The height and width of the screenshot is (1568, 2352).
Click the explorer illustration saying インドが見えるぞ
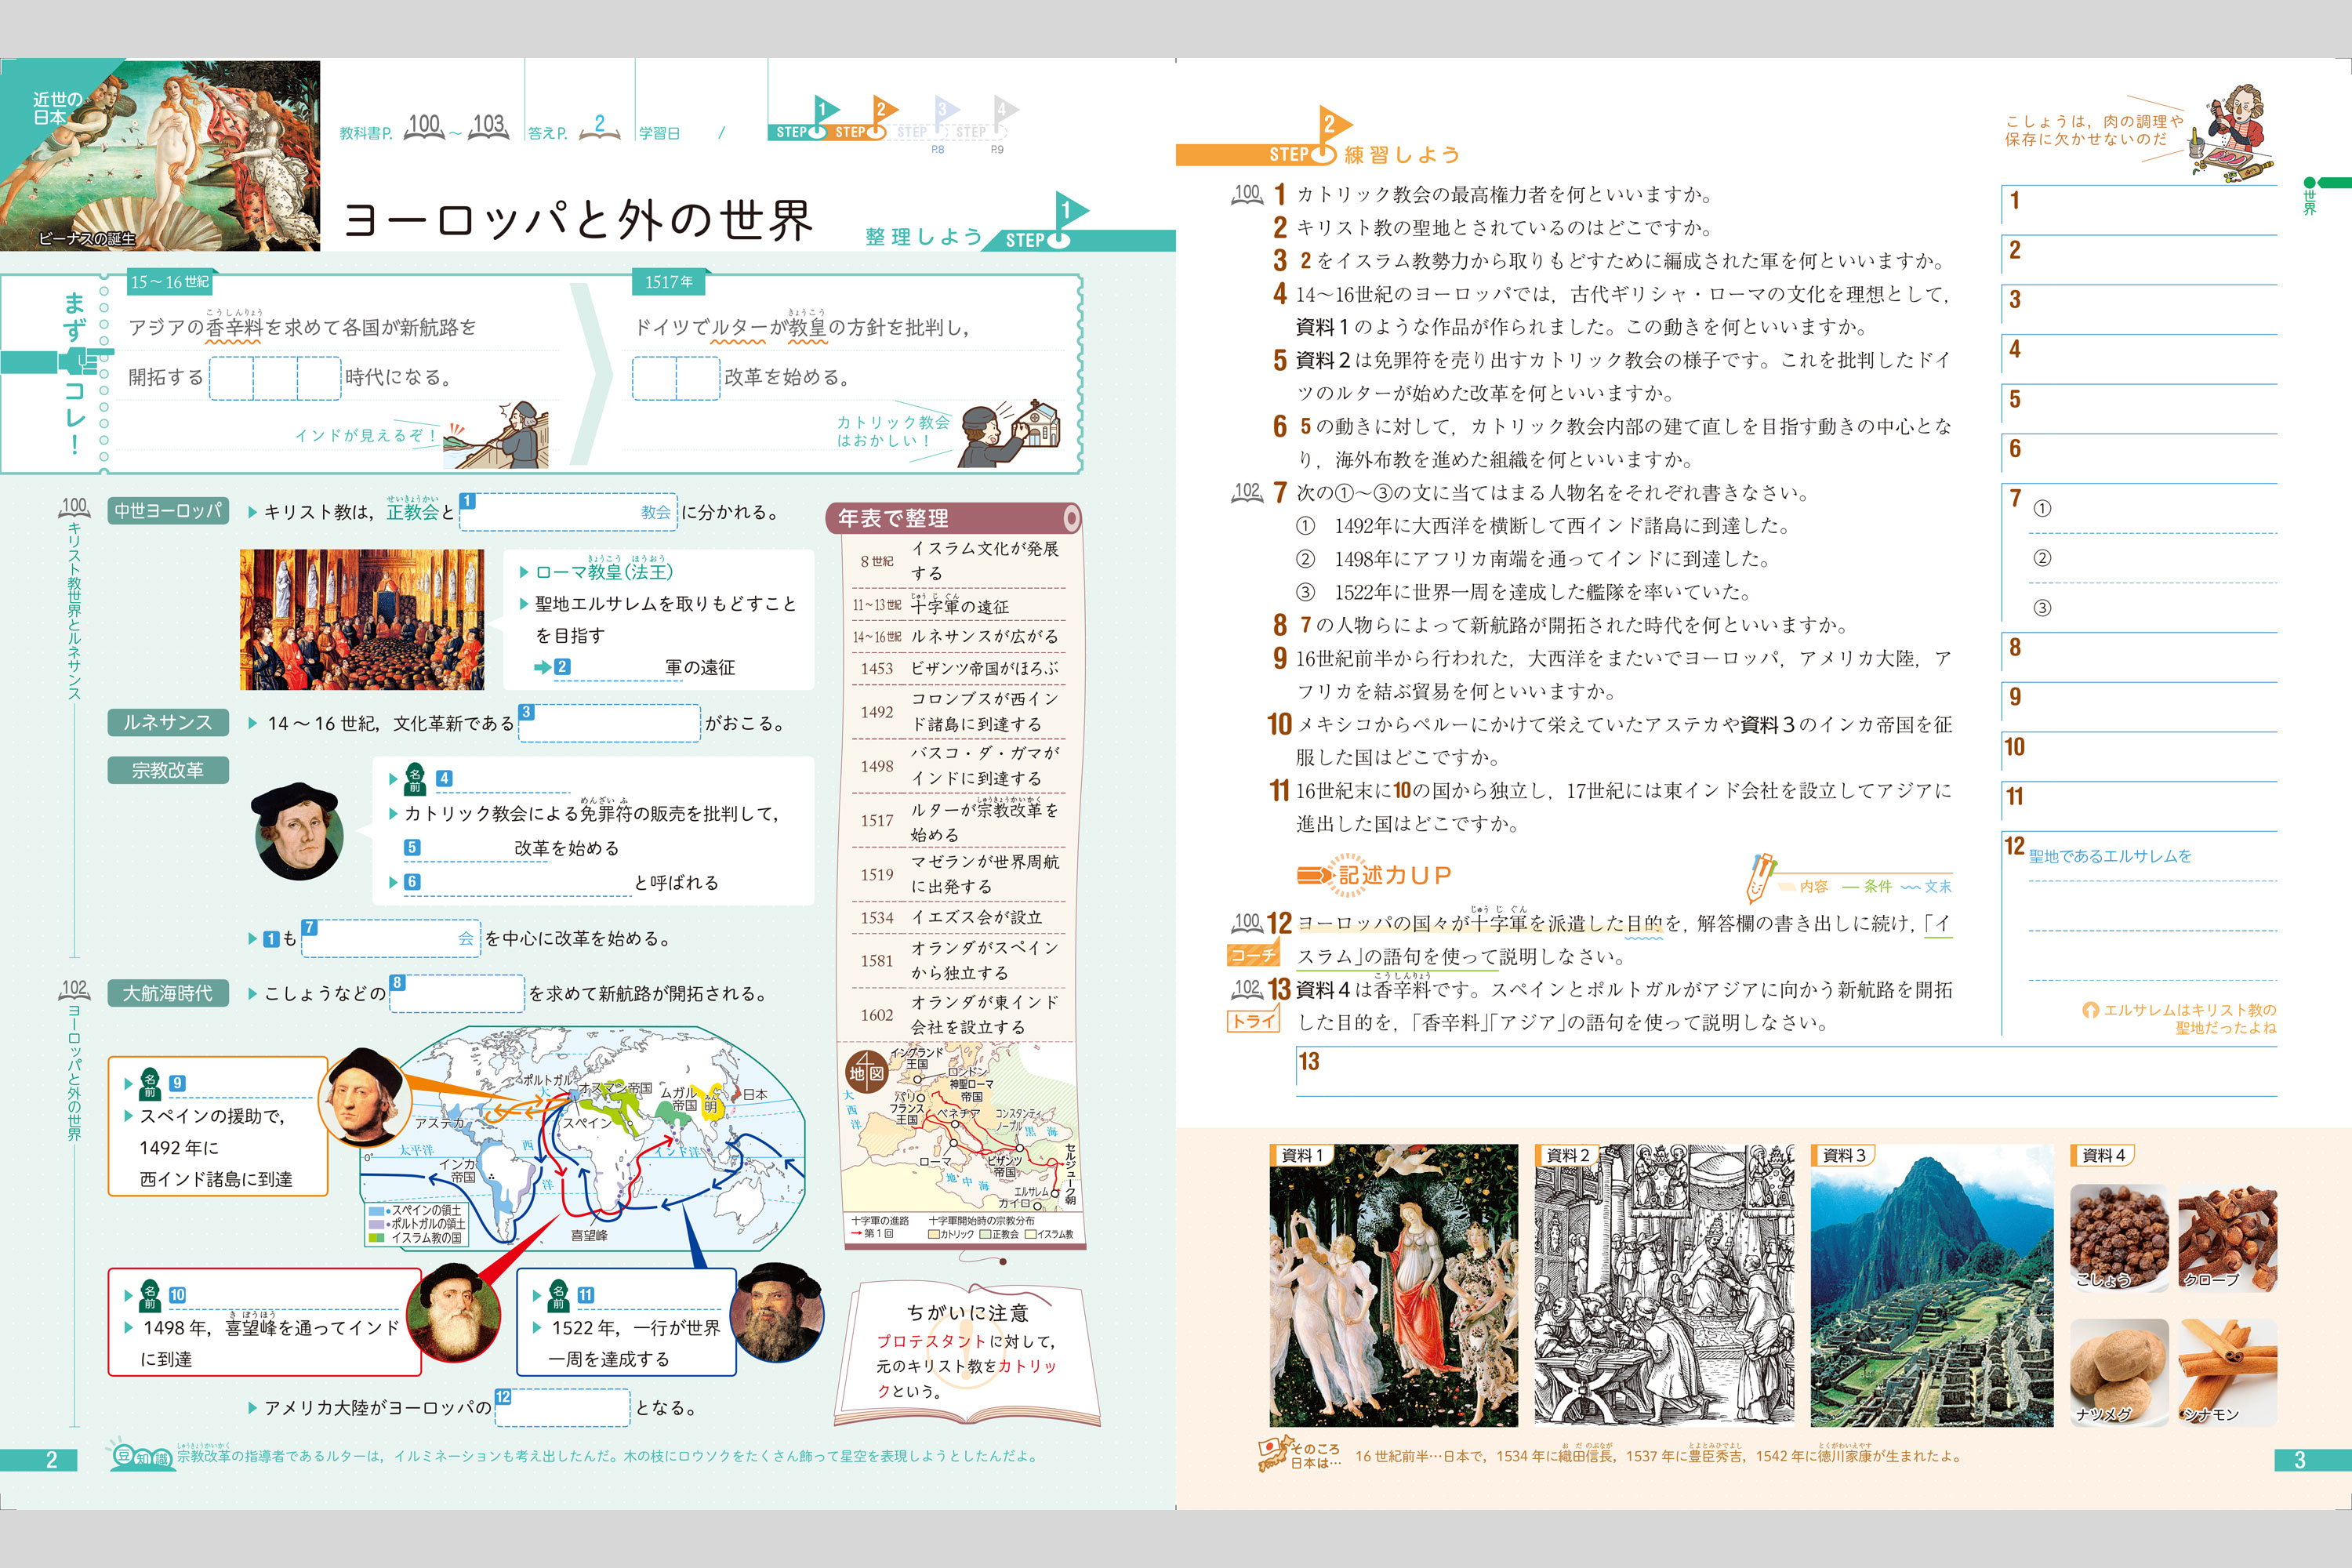pyautogui.click(x=497, y=435)
